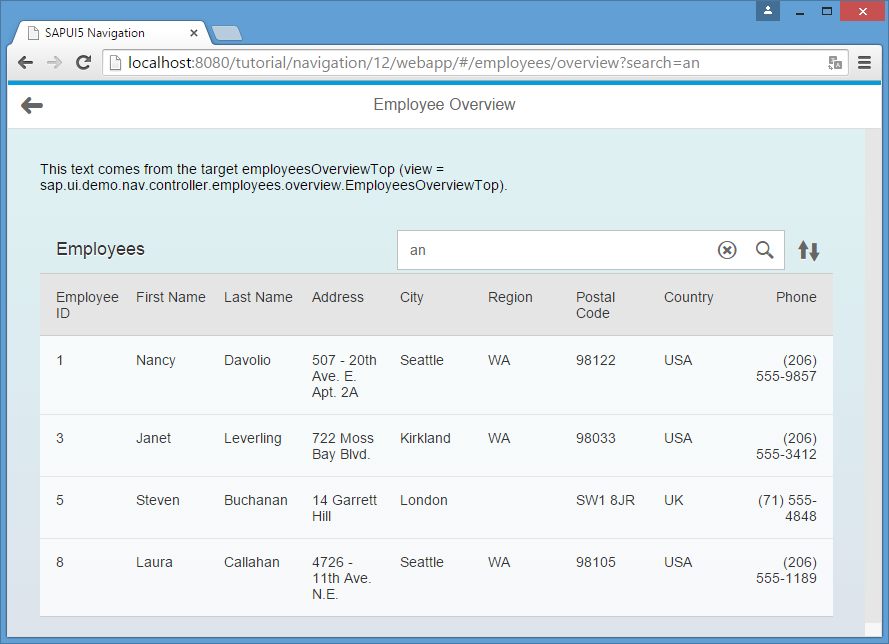This screenshot has height=644, width=889.
Task: Click the browser back button
Action: coord(26,63)
